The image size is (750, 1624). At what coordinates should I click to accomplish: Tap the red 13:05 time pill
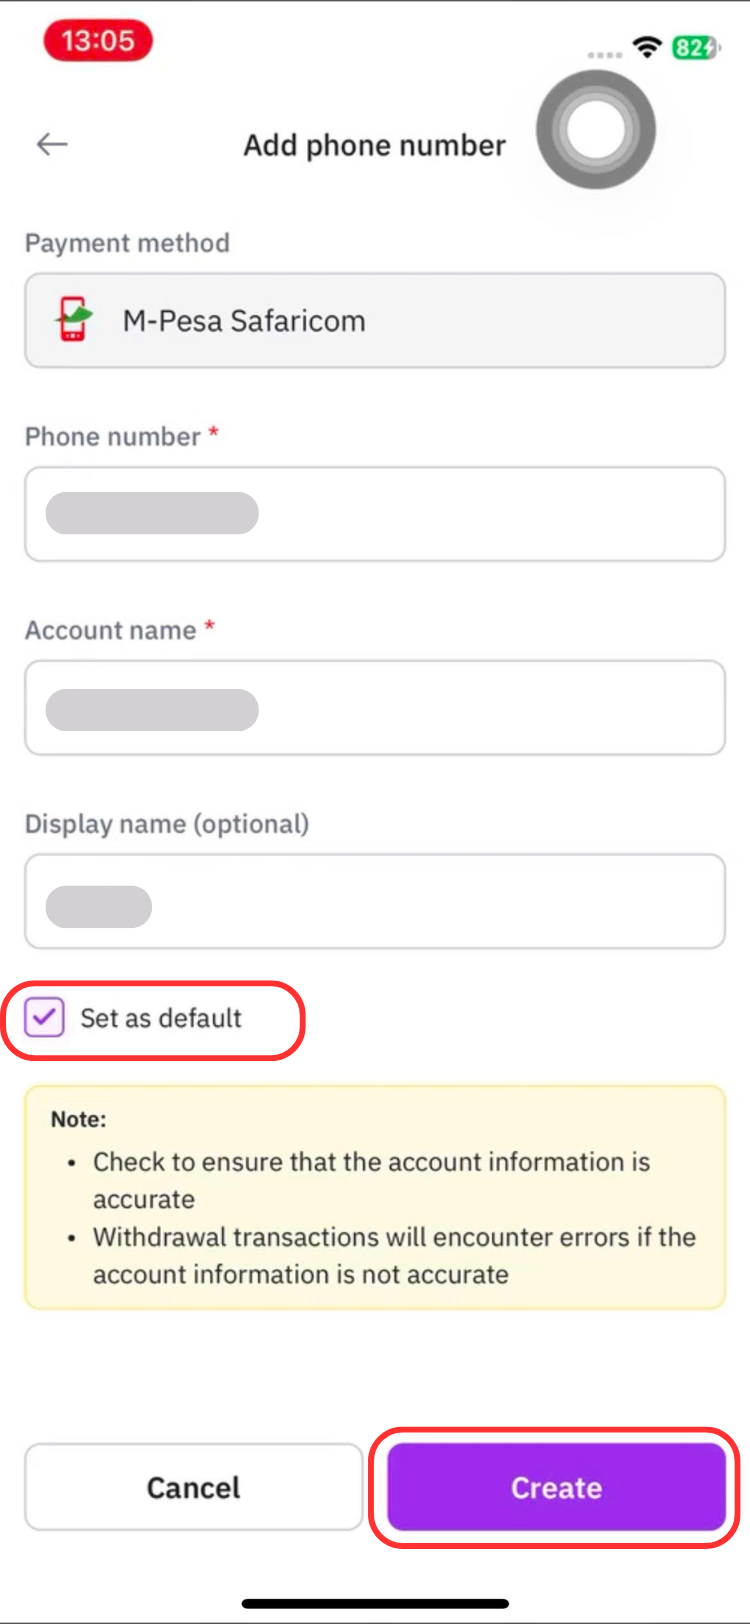pyautogui.click(x=98, y=41)
